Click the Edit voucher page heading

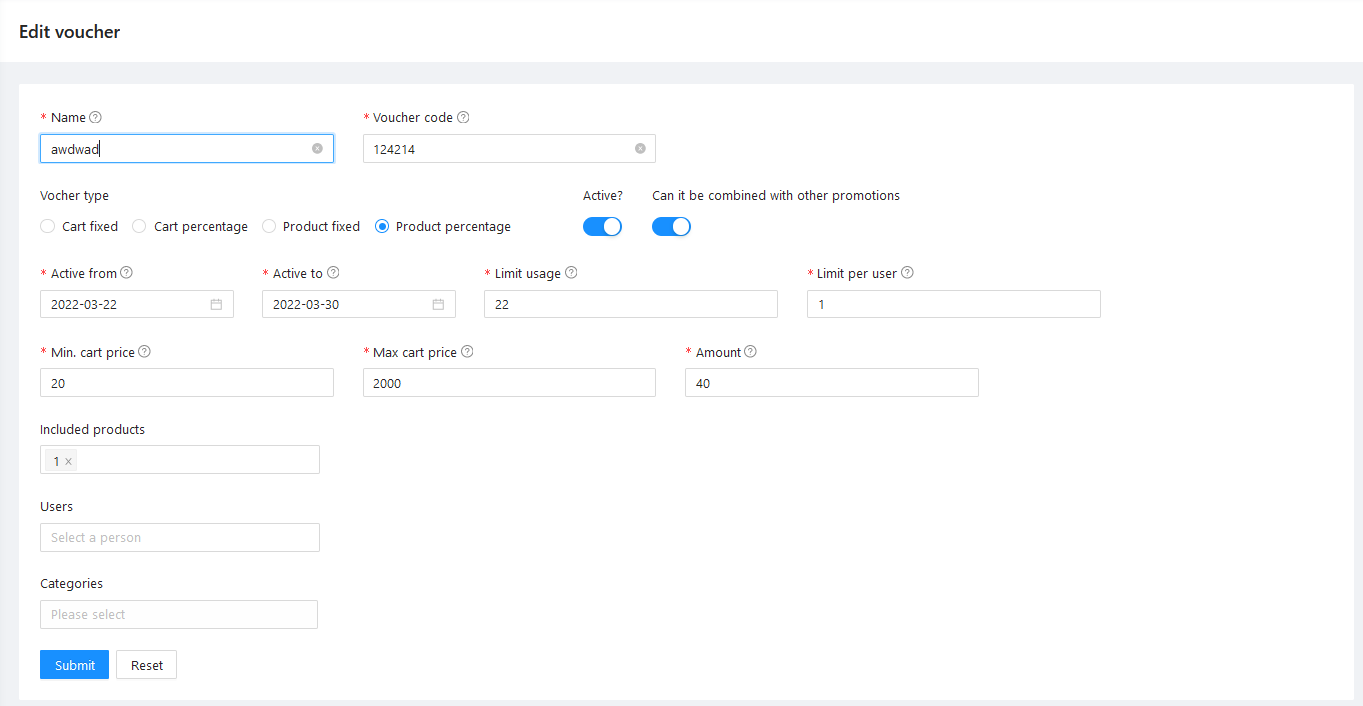(69, 32)
